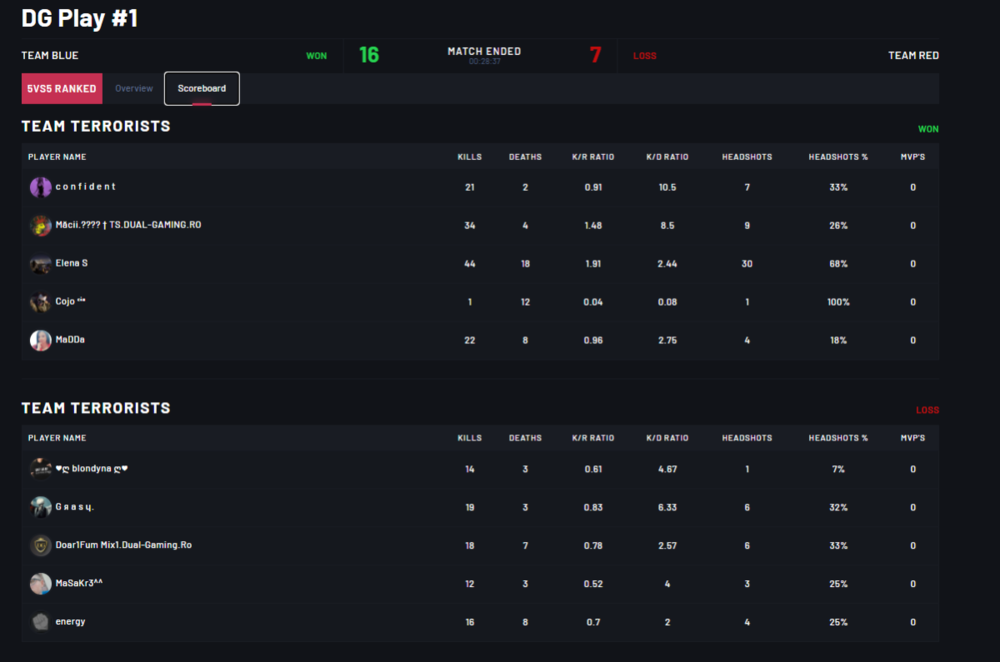Open the avatar beside Doar1Fum Mix1.Dual-Gaming.Ro

point(40,545)
